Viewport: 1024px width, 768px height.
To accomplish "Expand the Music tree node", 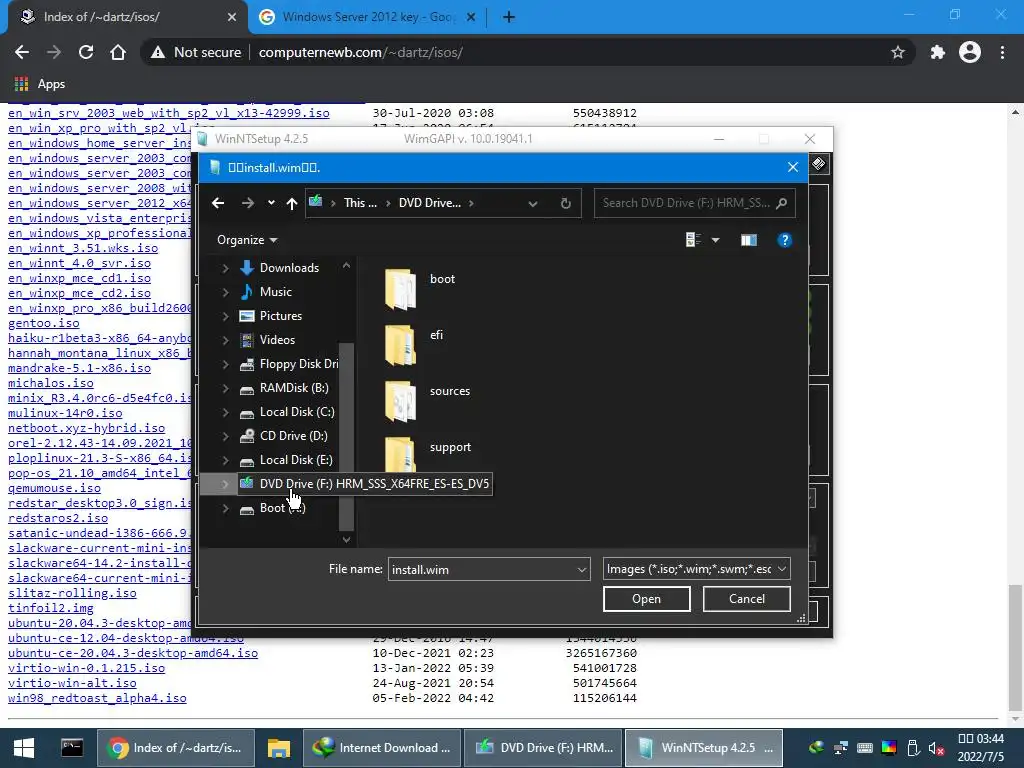I will [x=225, y=293].
